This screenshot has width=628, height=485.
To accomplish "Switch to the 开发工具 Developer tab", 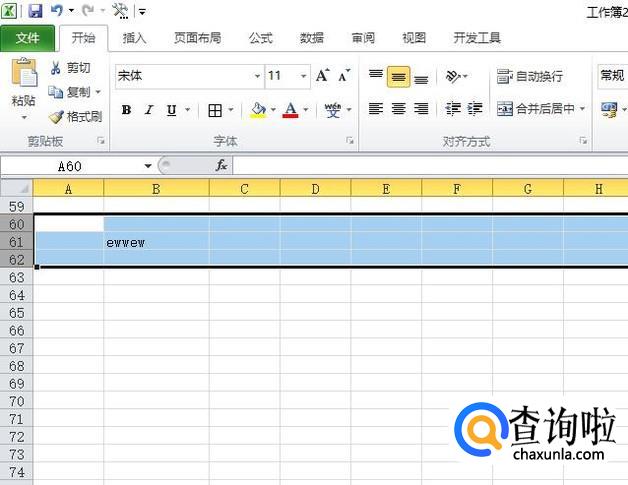I will click(477, 38).
